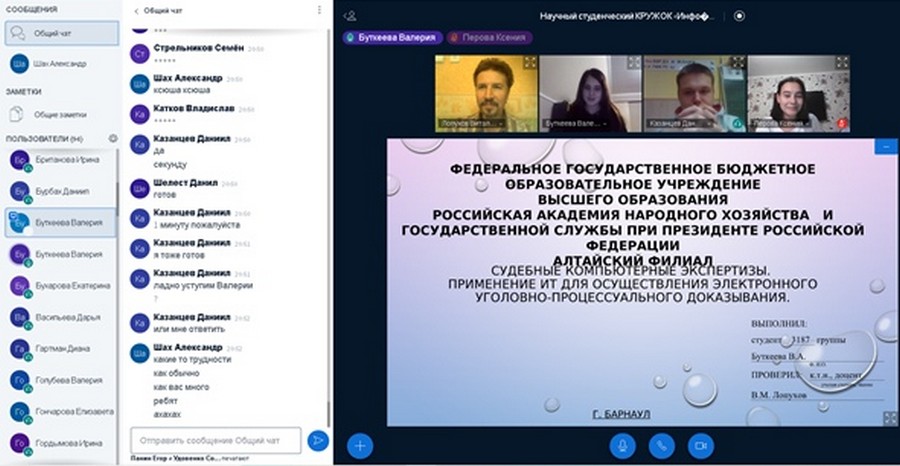Click the phone audio button

(x=661, y=445)
